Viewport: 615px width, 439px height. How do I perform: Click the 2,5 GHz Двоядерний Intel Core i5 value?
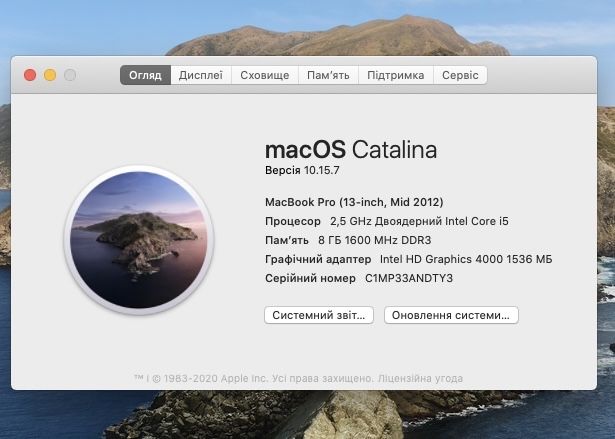tap(419, 221)
